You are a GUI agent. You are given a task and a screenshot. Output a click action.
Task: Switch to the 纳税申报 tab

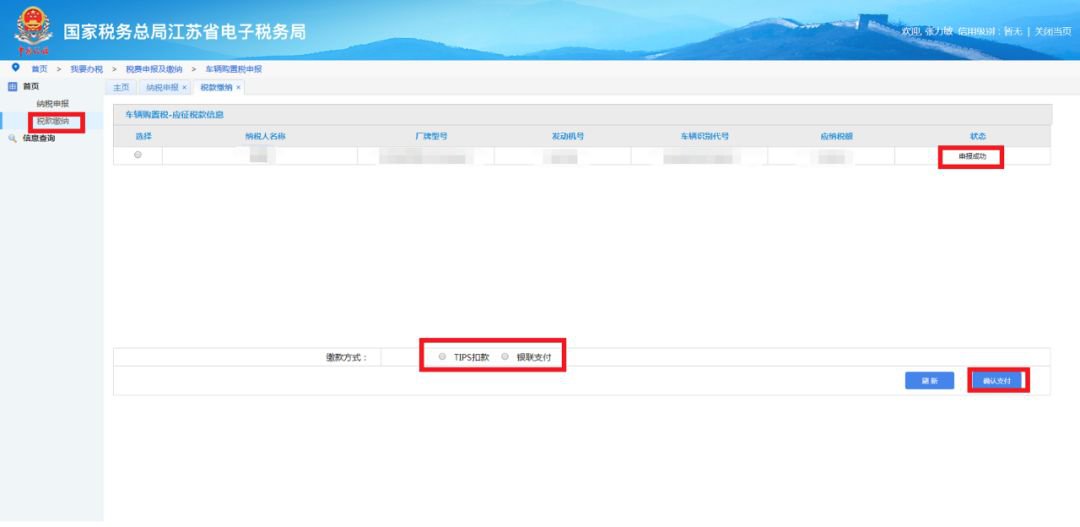160,88
